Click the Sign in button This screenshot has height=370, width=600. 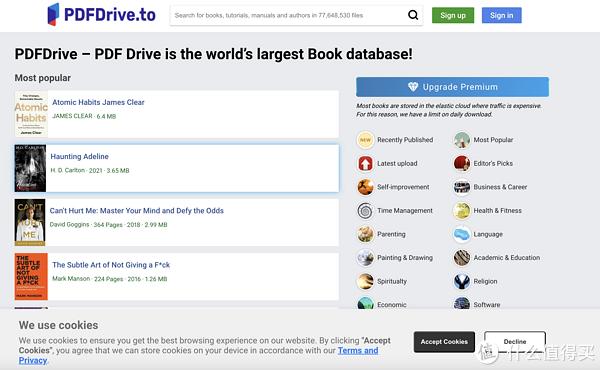pos(502,15)
